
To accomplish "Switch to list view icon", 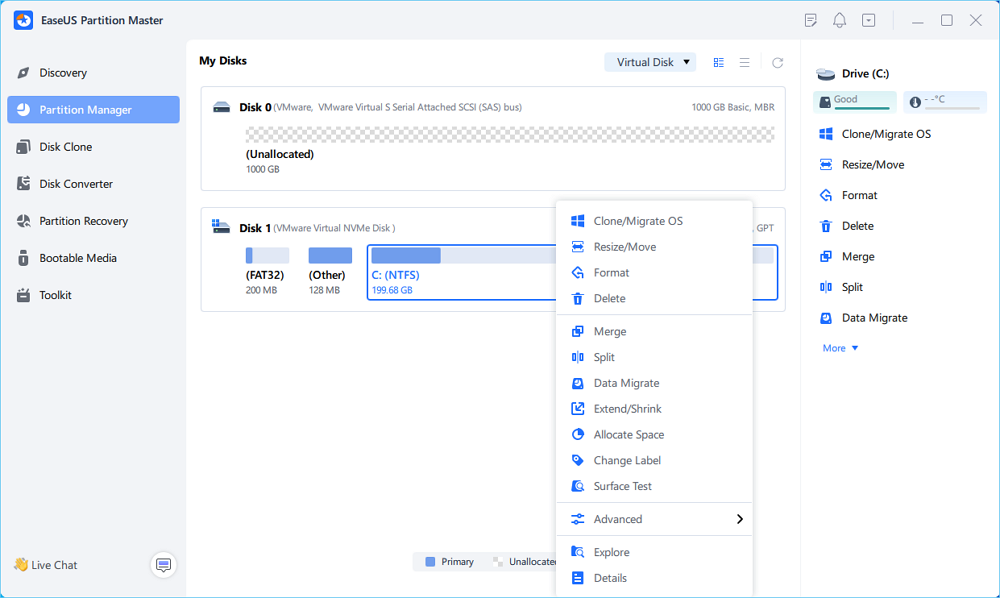I will click(x=745, y=63).
